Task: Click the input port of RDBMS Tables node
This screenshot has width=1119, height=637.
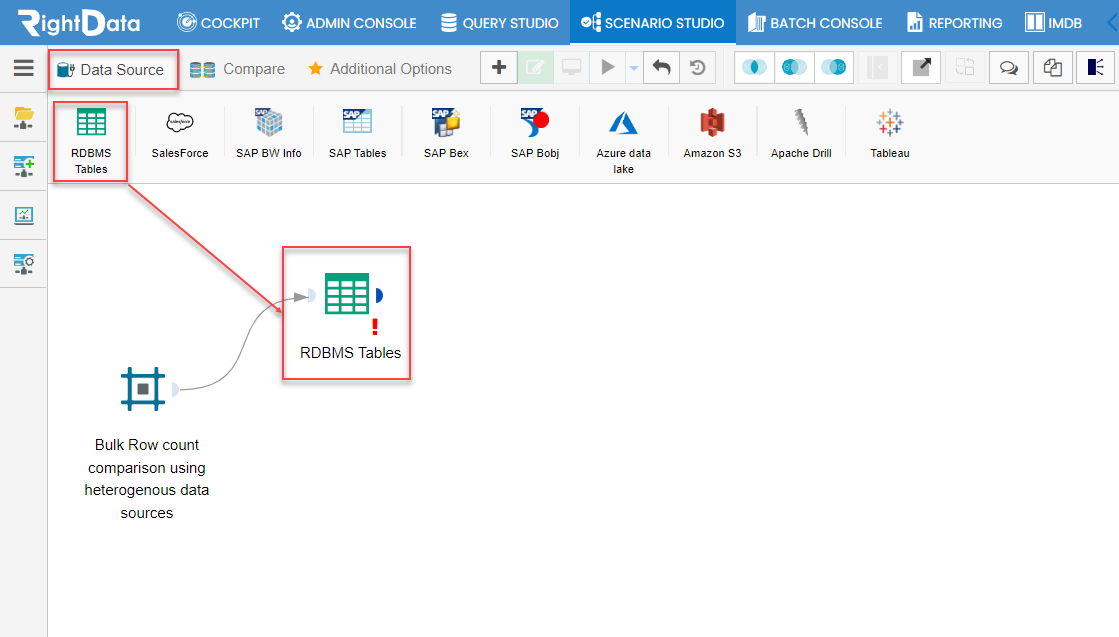Action: point(311,295)
